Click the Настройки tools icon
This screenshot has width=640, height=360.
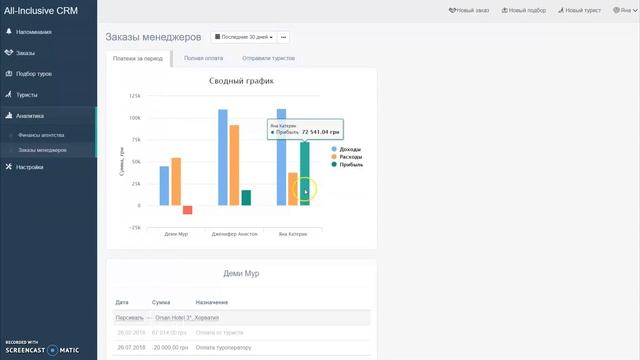[x=9, y=167]
